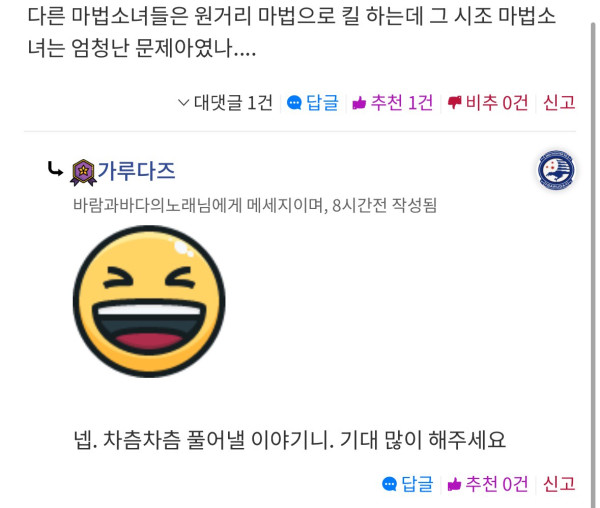The height and width of the screenshot is (508, 600).
Task: Click the purple thumbs-up icon beside 추천 0건
Action: coord(454,484)
